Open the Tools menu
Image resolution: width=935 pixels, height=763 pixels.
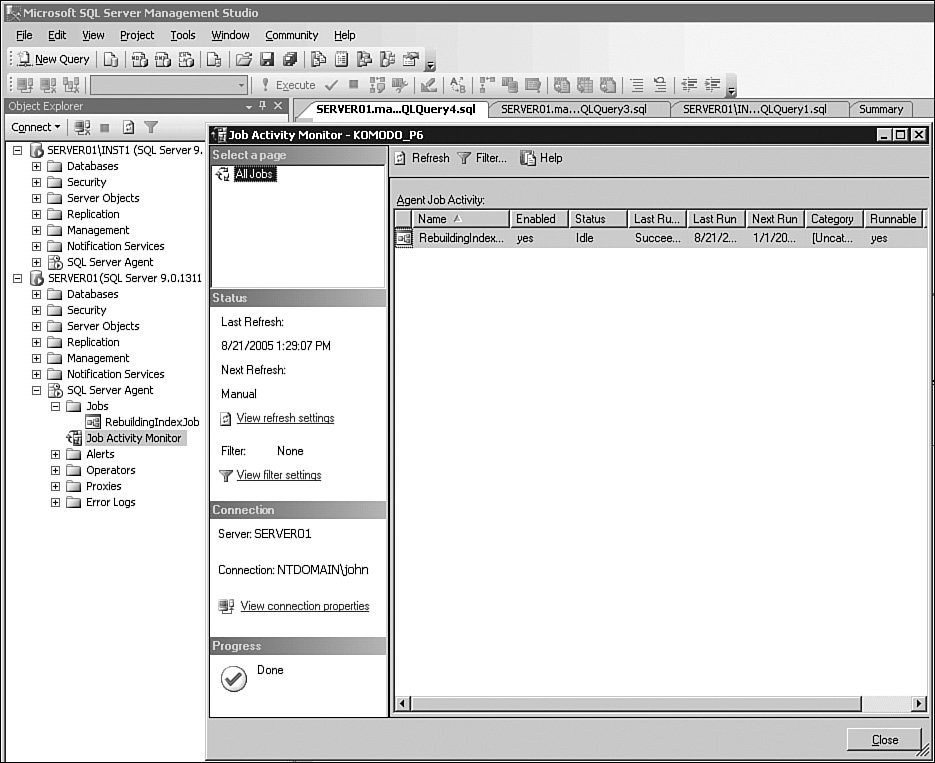tap(182, 35)
